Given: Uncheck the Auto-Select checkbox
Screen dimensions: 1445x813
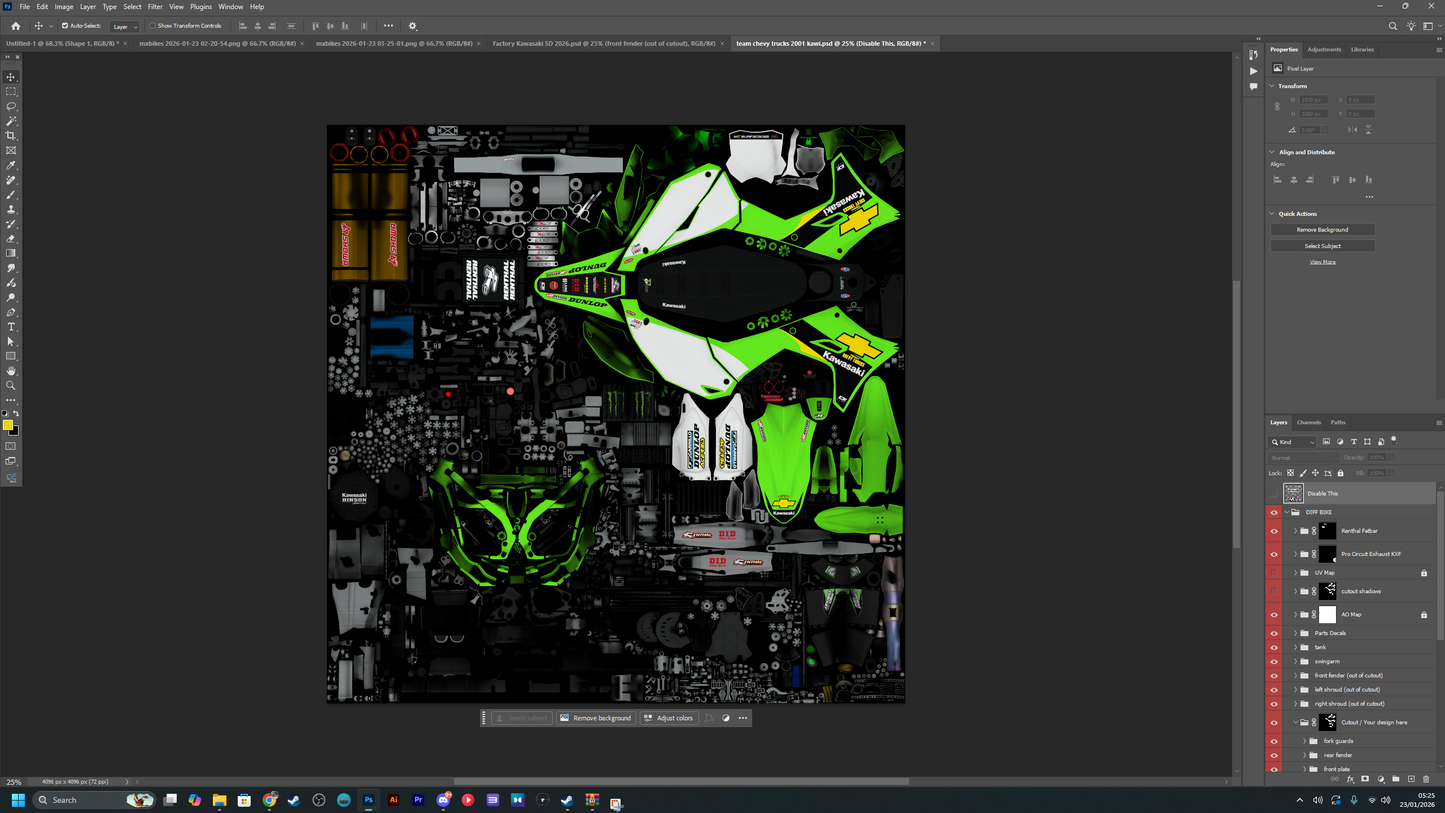Looking at the screenshot, I should click(x=65, y=26).
